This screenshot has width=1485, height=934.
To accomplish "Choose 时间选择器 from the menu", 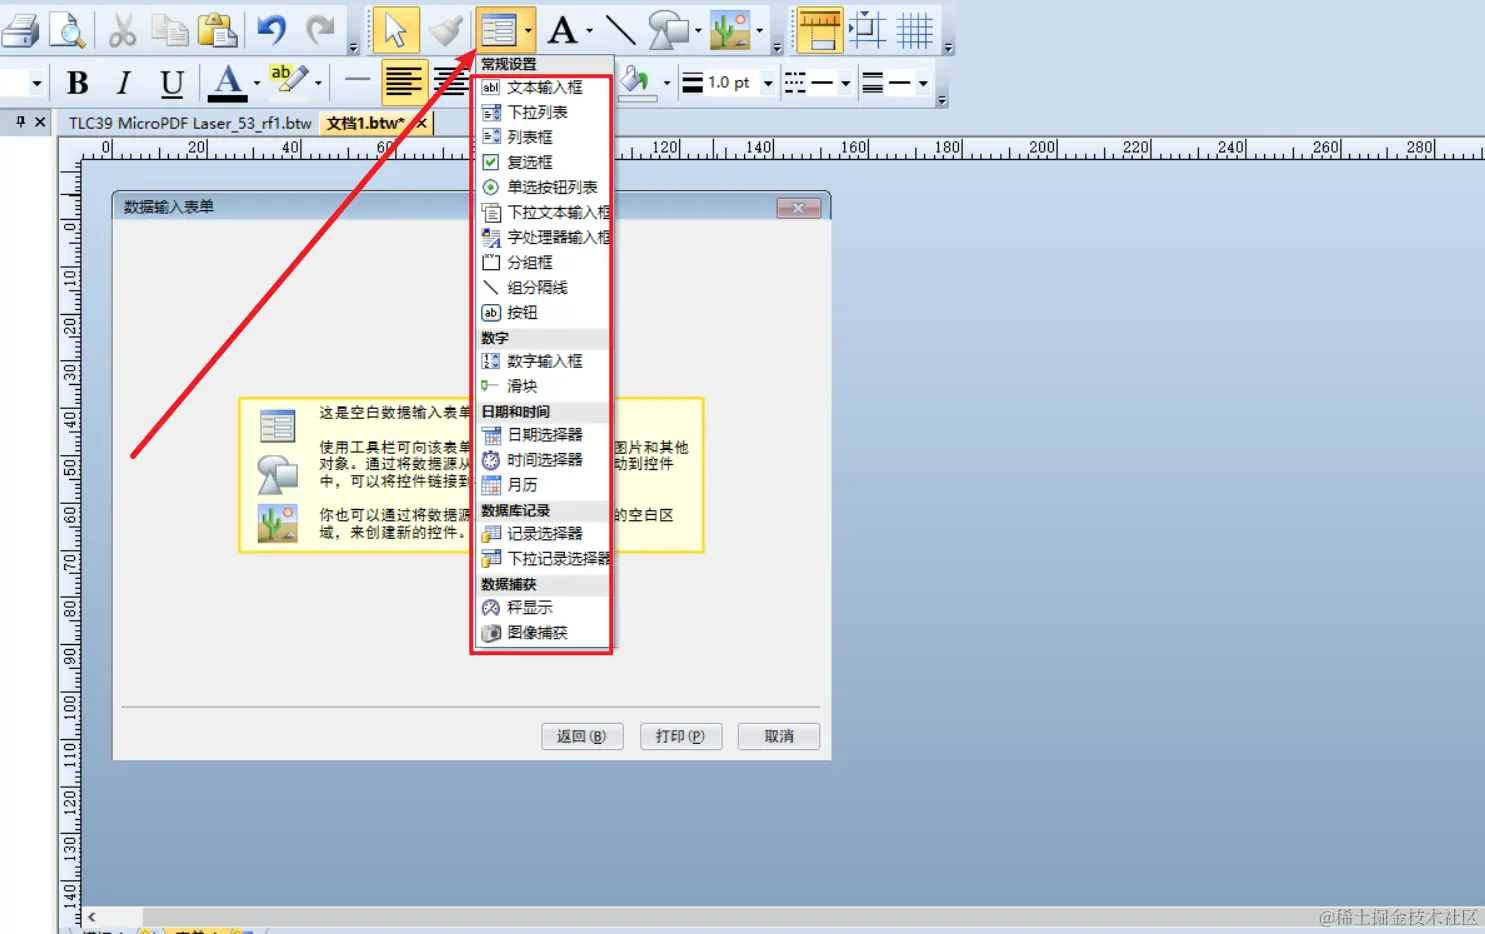I will click(x=542, y=460).
